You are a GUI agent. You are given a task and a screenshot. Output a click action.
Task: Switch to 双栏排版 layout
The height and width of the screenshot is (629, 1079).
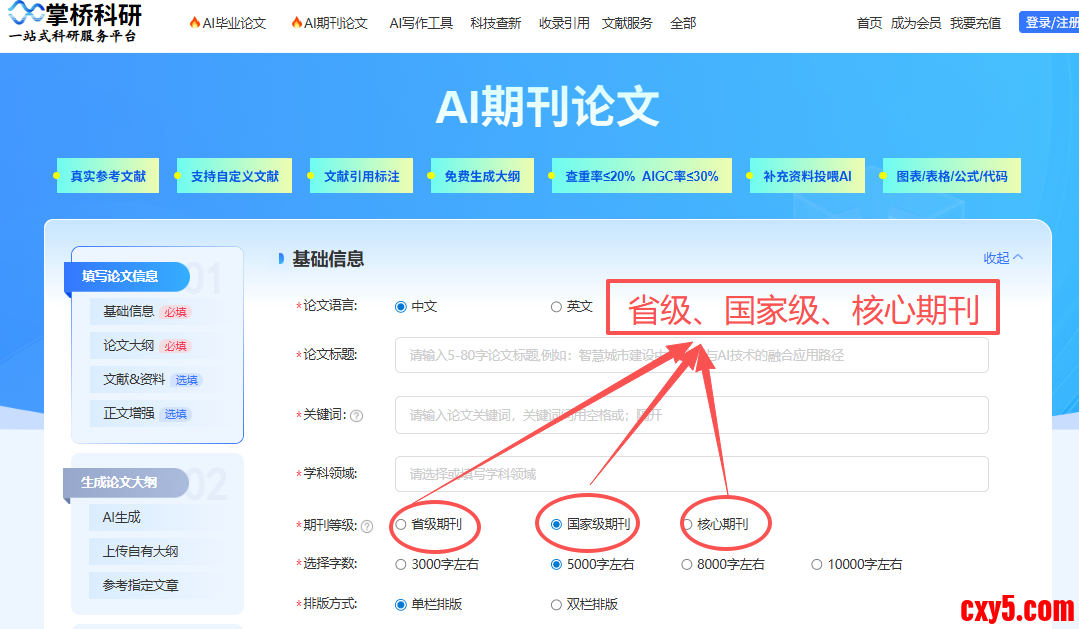click(x=556, y=604)
